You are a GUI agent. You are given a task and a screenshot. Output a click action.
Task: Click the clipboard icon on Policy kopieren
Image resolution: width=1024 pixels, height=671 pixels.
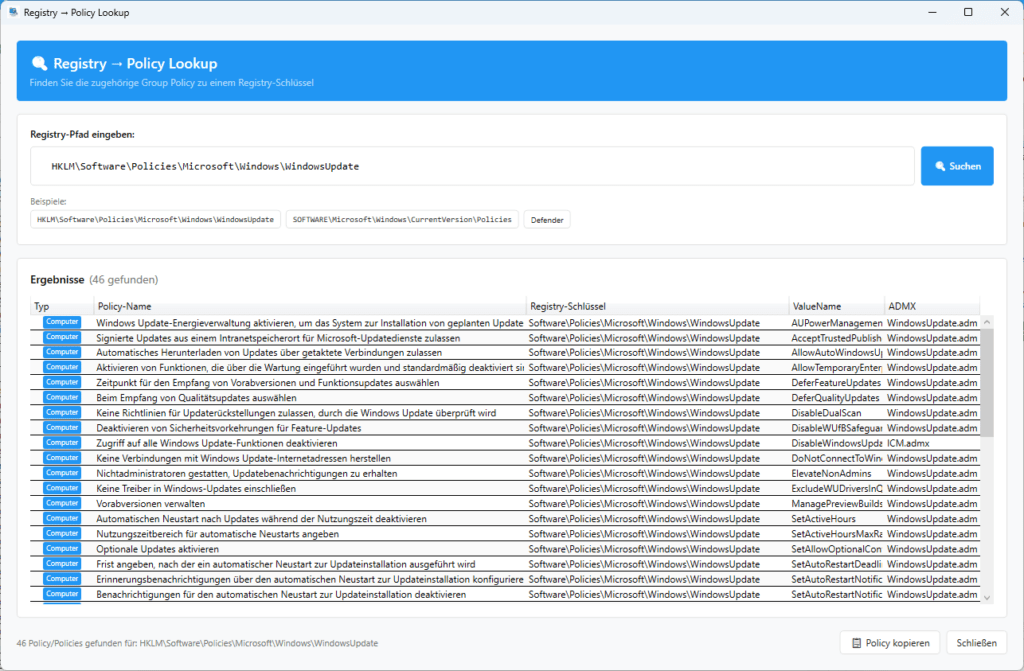[855, 642]
